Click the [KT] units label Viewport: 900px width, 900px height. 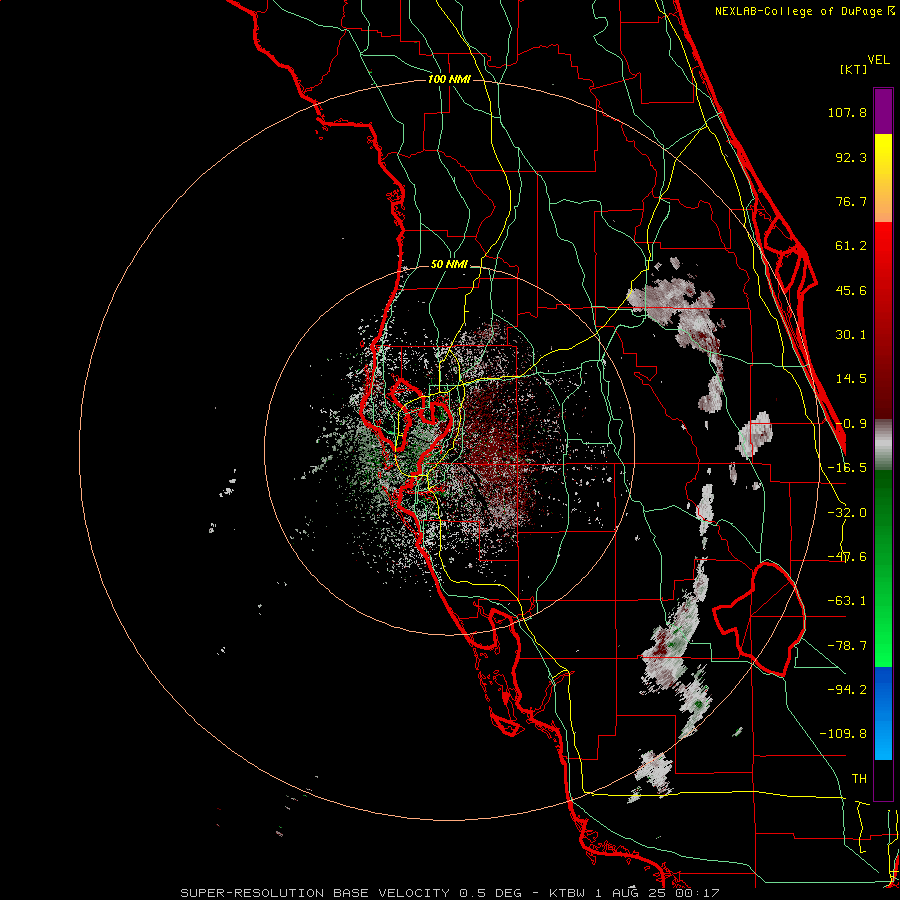pos(853,69)
